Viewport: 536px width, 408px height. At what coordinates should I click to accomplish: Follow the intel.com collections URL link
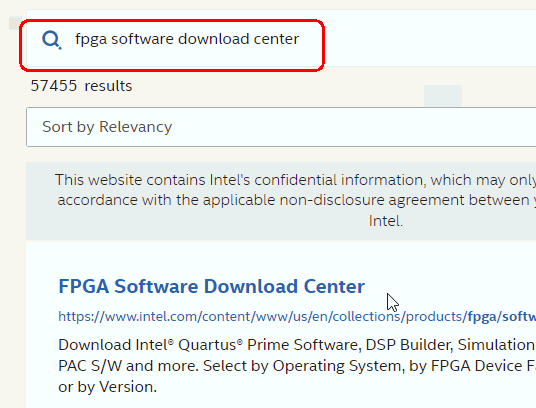click(x=297, y=316)
